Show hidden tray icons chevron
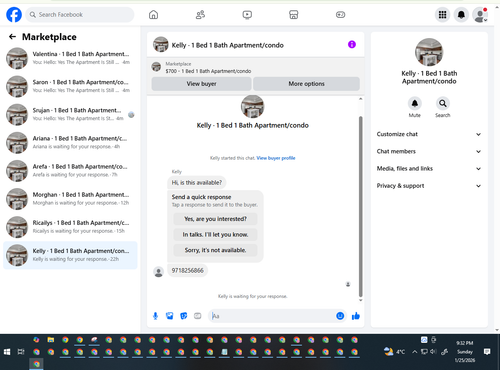Viewport: 500px width, 370px height. (414, 351)
